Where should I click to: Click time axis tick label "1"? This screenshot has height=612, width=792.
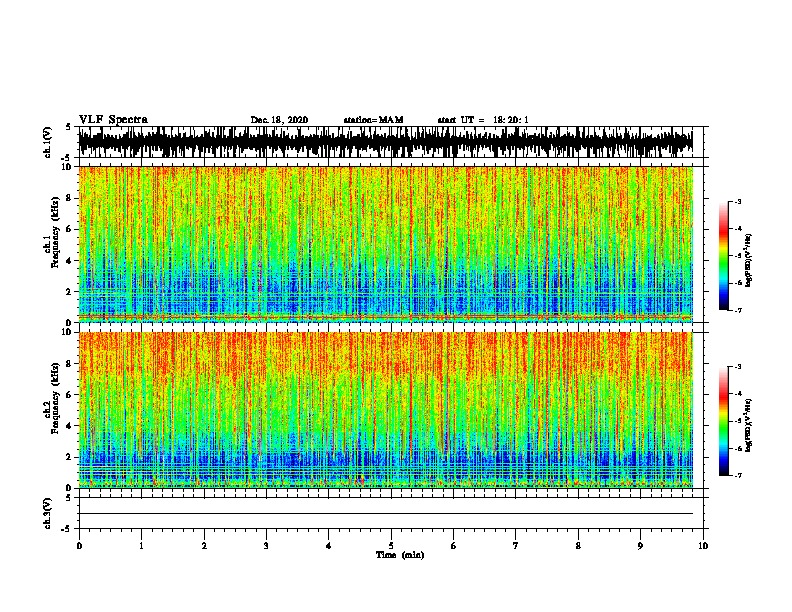coord(141,546)
